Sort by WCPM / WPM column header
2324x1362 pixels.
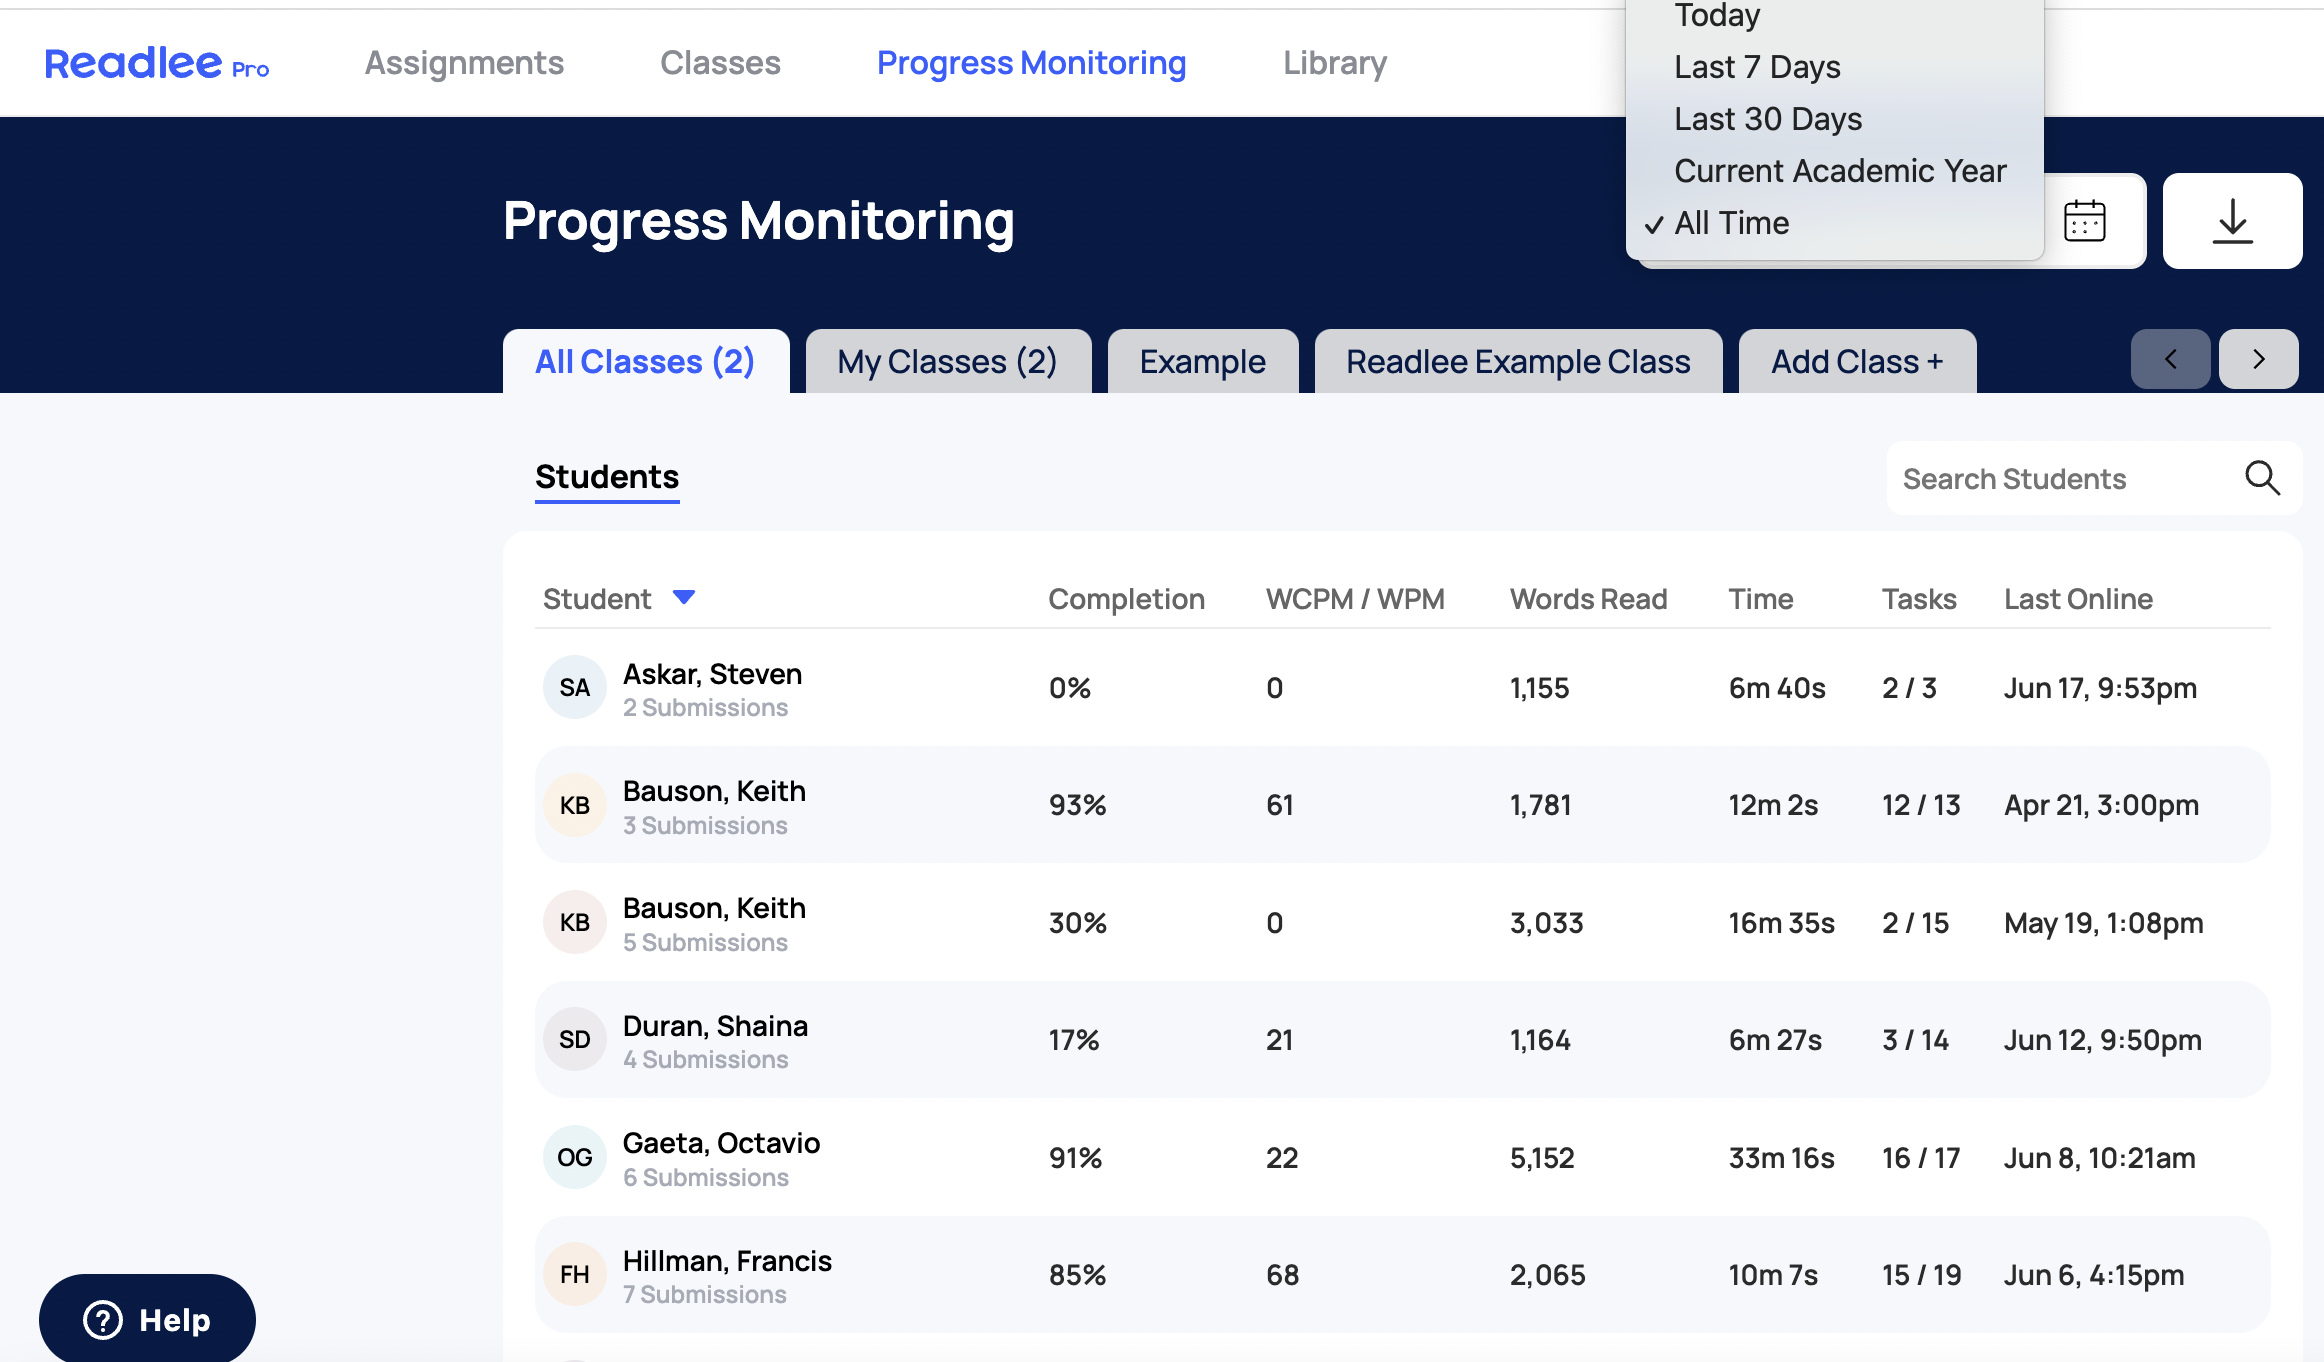[1355, 599]
